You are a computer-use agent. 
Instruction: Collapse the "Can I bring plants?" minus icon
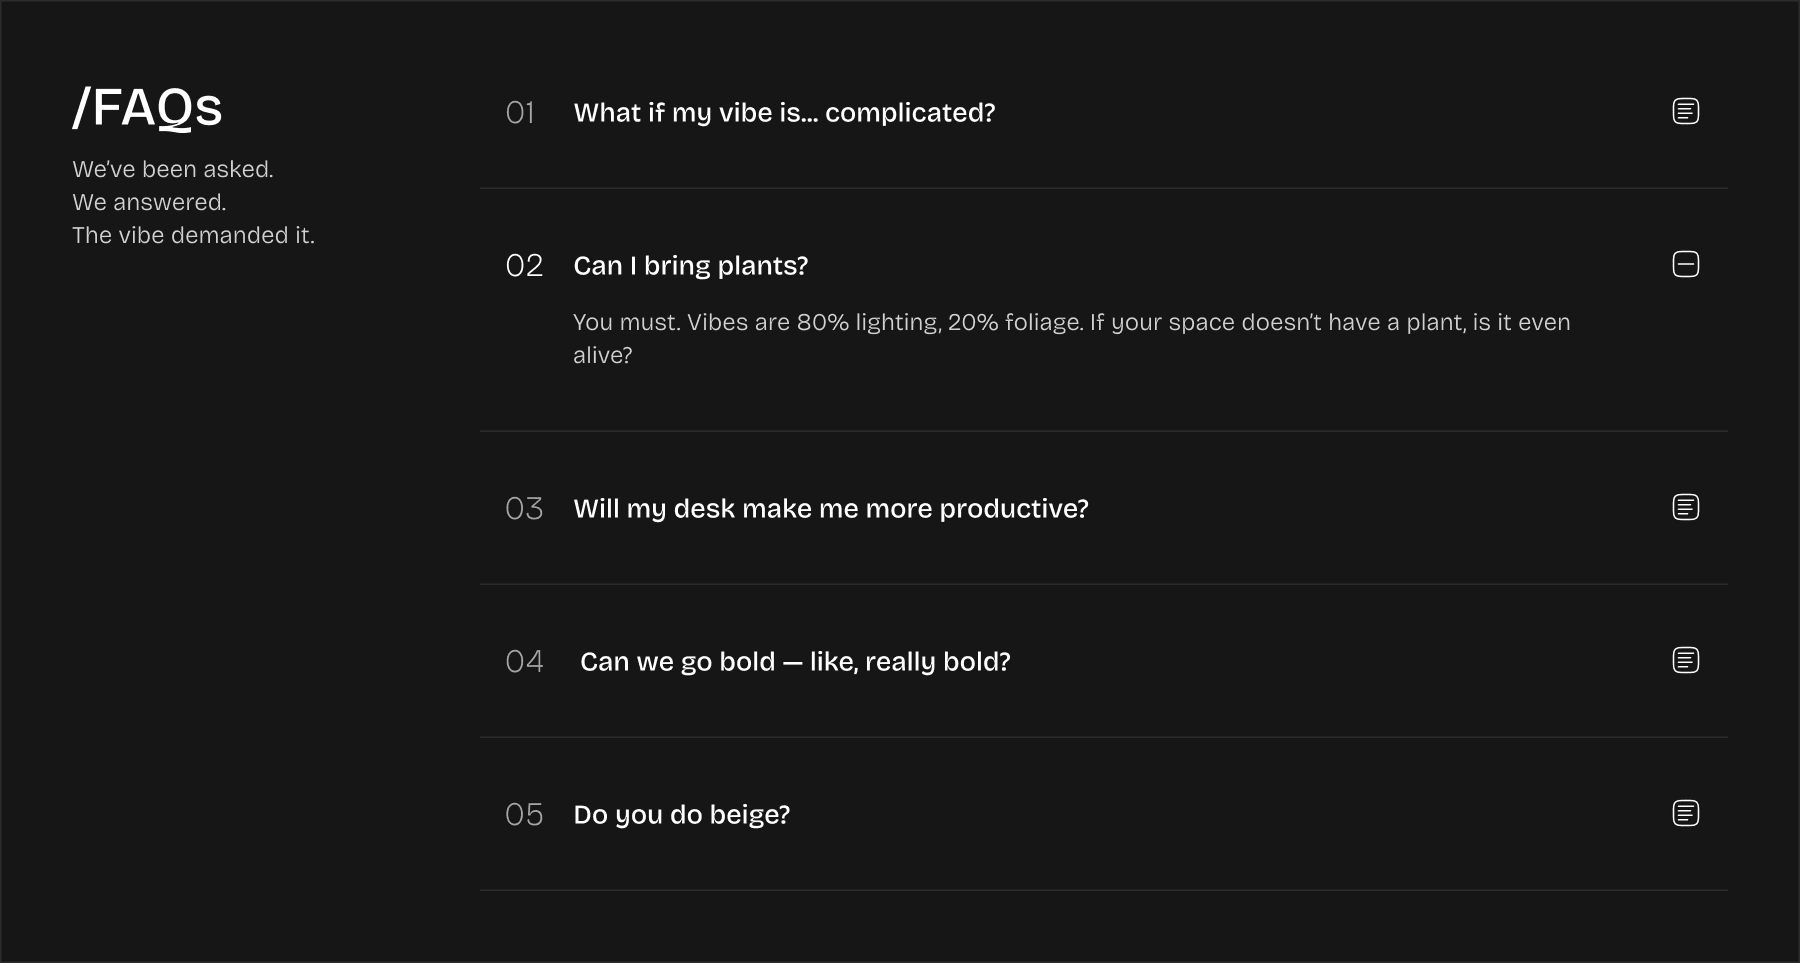tap(1685, 264)
